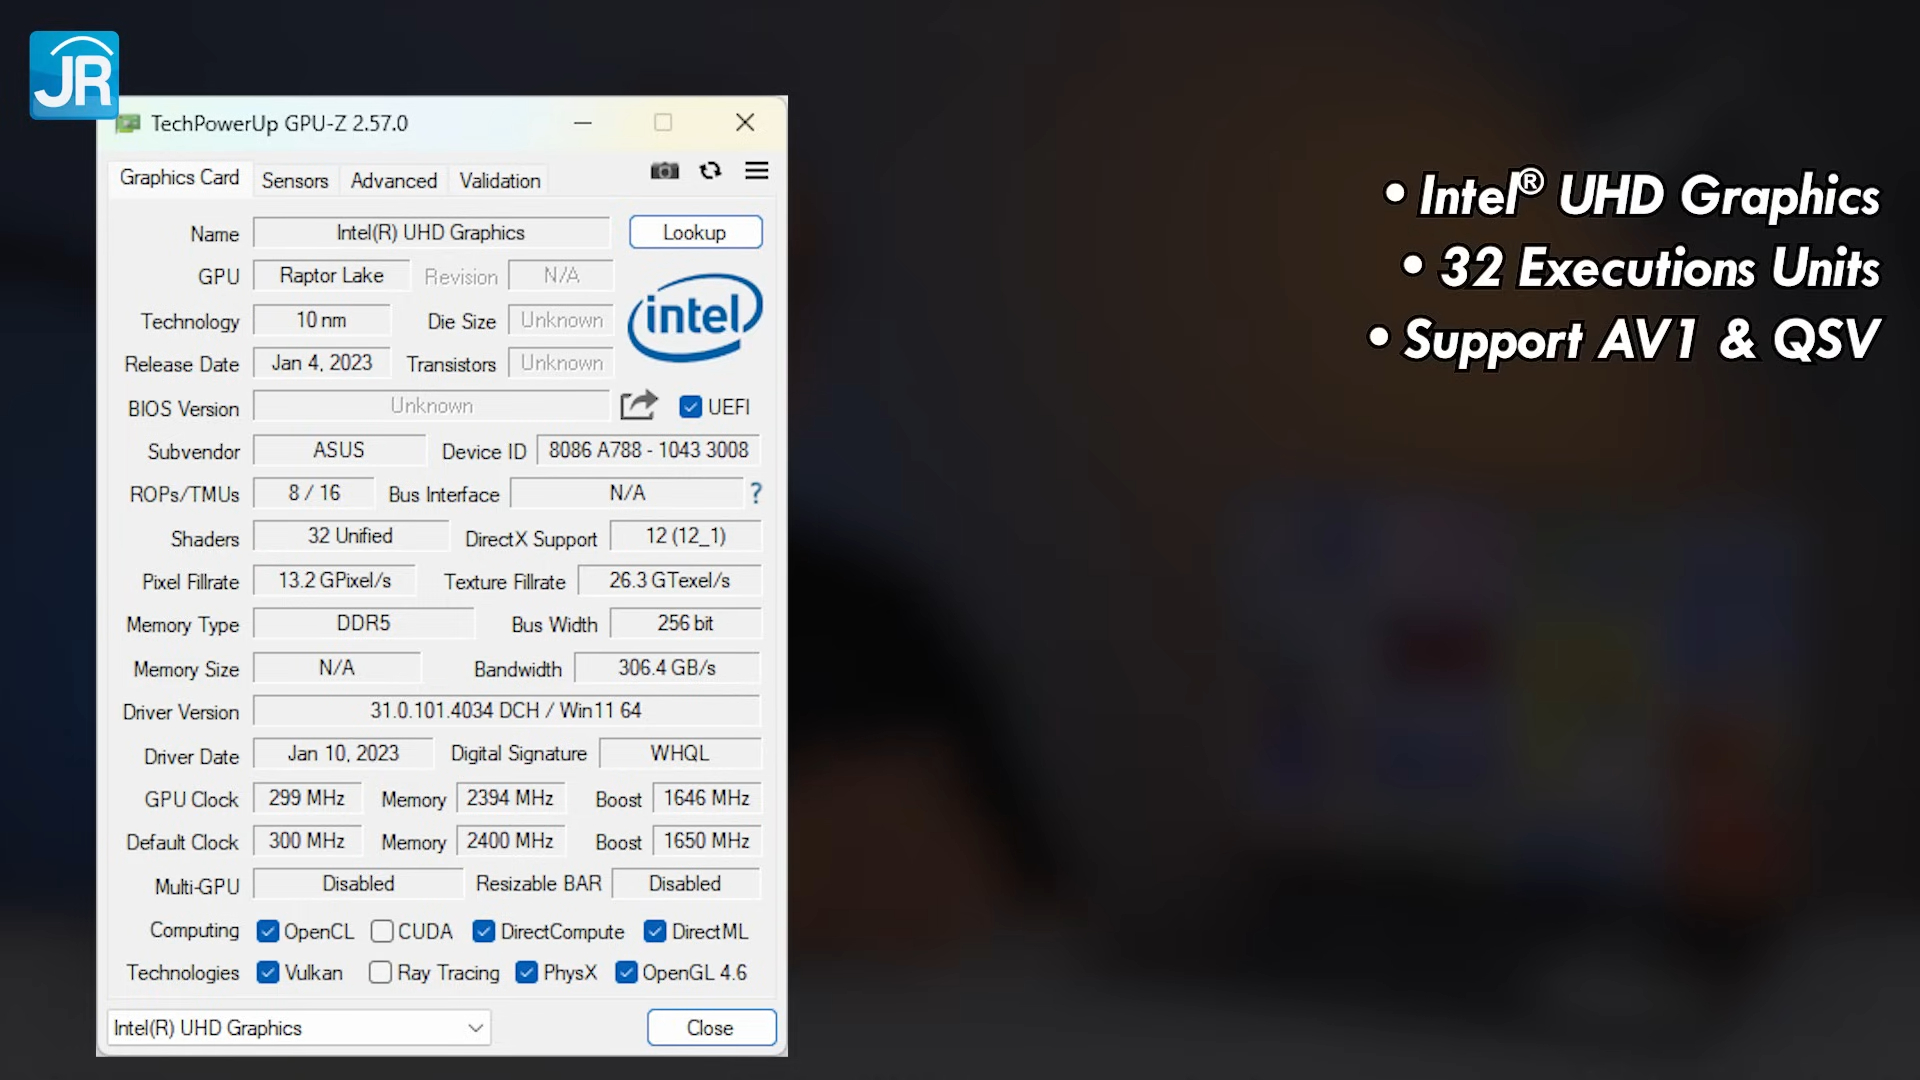Viewport: 1920px width, 1080px height.
Task: Select the JR logo in the corner
Action: [x=73, y=75]
